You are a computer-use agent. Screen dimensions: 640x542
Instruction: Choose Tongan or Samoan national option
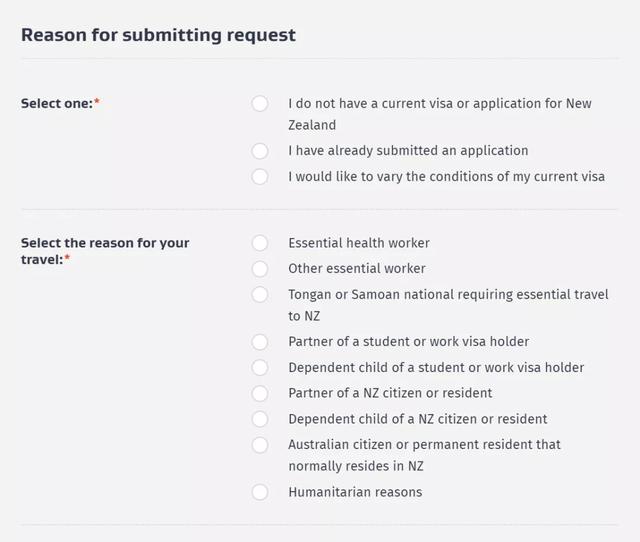pyautogui.click(x=260, y=295)
